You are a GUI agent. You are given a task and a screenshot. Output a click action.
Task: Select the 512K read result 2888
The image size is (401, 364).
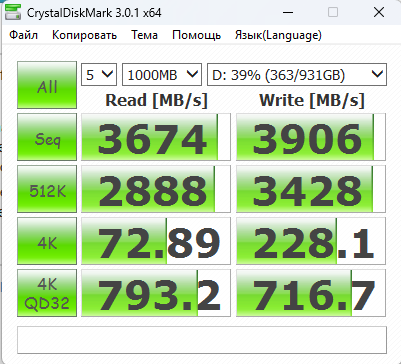point(156,189)
